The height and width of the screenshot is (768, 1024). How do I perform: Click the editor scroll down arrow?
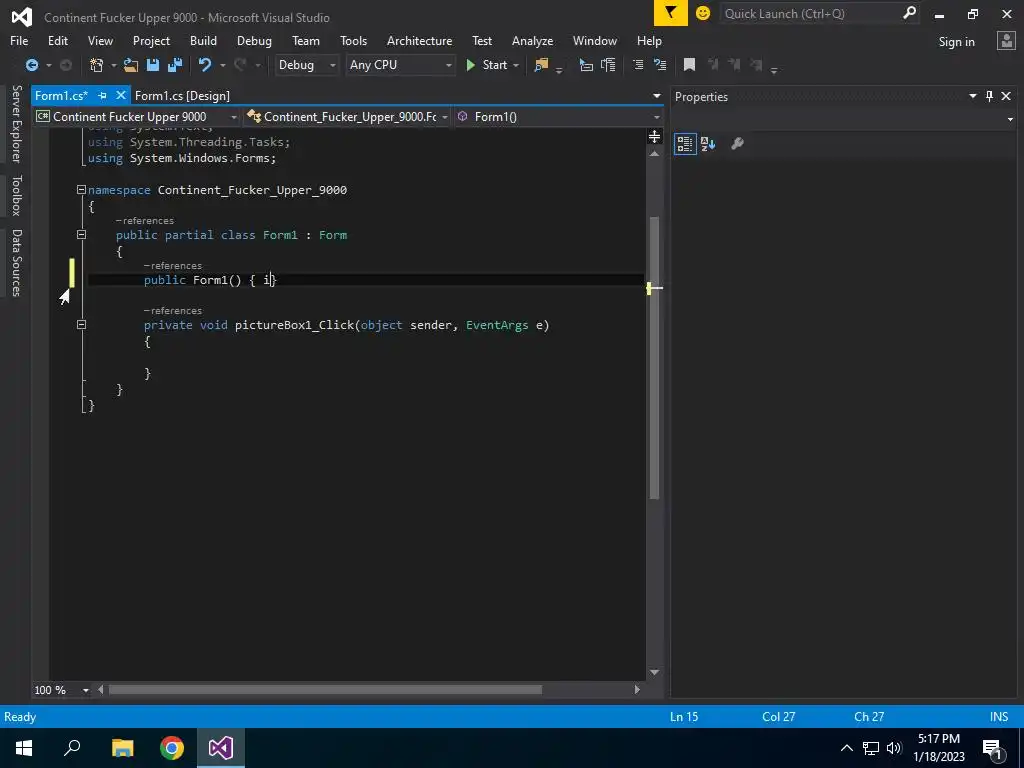click(x=654, y=672)
